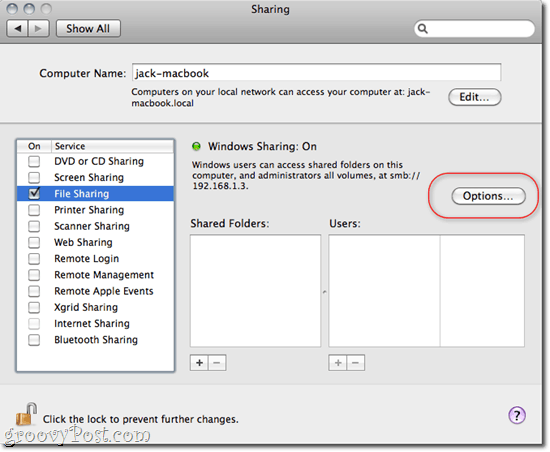This screenshot has height=452, width=550.
Task: Open help with the question mark icon
Action: [516, 415]
